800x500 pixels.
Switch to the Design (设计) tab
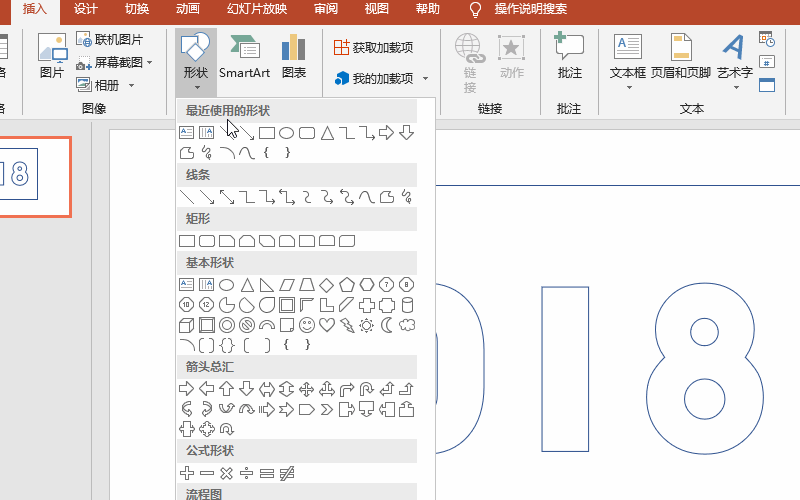(x=85, y=9)
